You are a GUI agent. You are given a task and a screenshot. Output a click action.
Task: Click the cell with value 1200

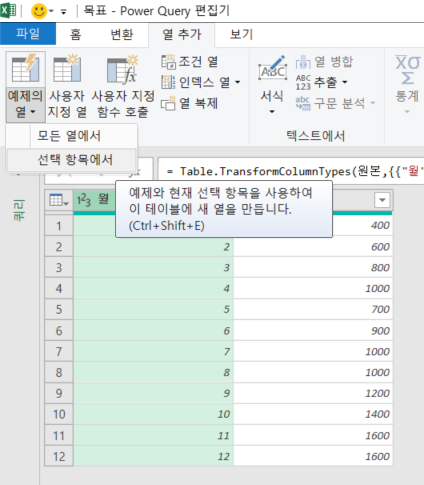coord(313,394)
